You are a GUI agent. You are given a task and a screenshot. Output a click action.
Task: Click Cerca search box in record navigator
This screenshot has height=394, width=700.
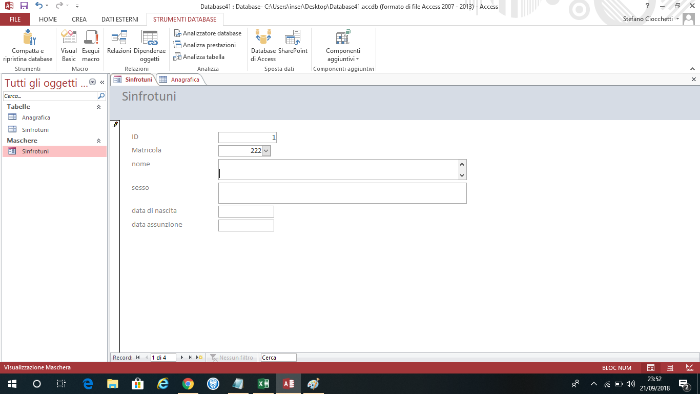(278, 357)
